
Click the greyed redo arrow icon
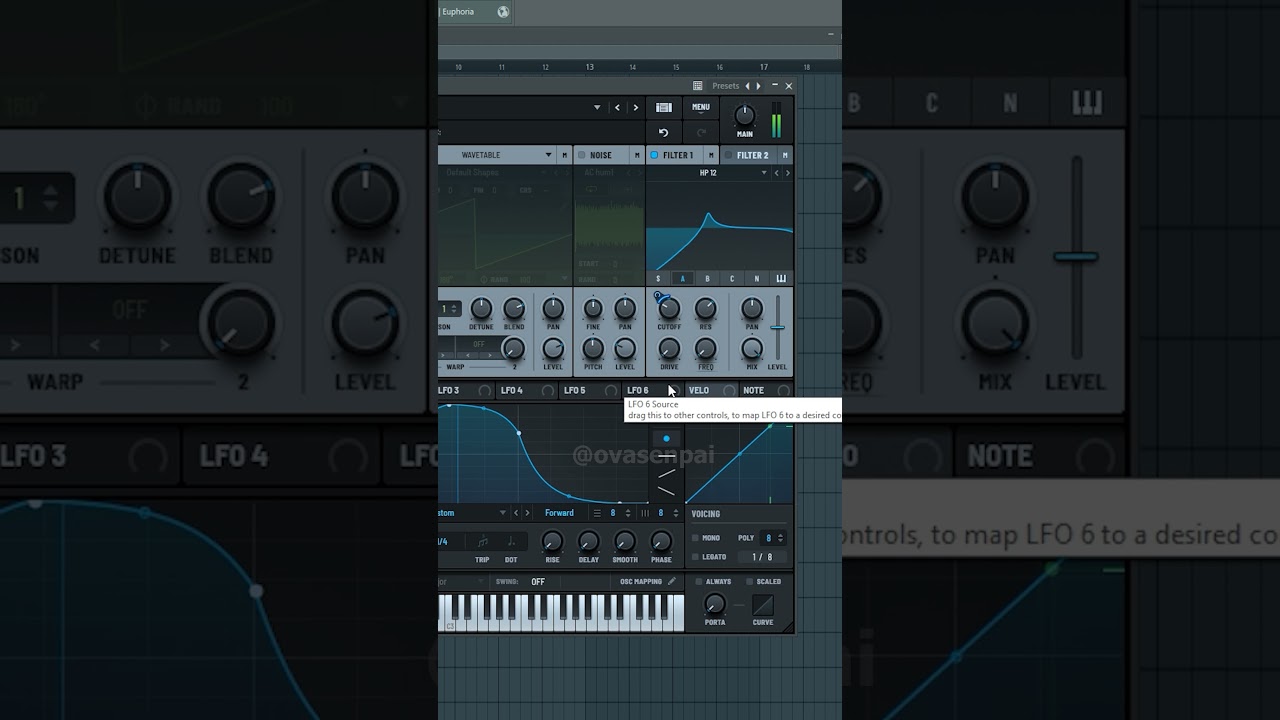coord(701,132)
